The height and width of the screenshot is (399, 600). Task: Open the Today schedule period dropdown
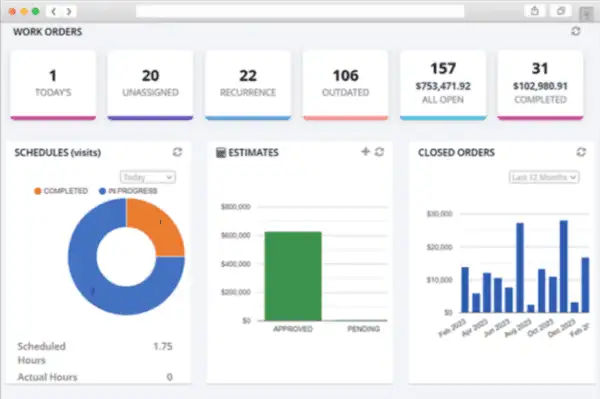click(x=148, y=177)
